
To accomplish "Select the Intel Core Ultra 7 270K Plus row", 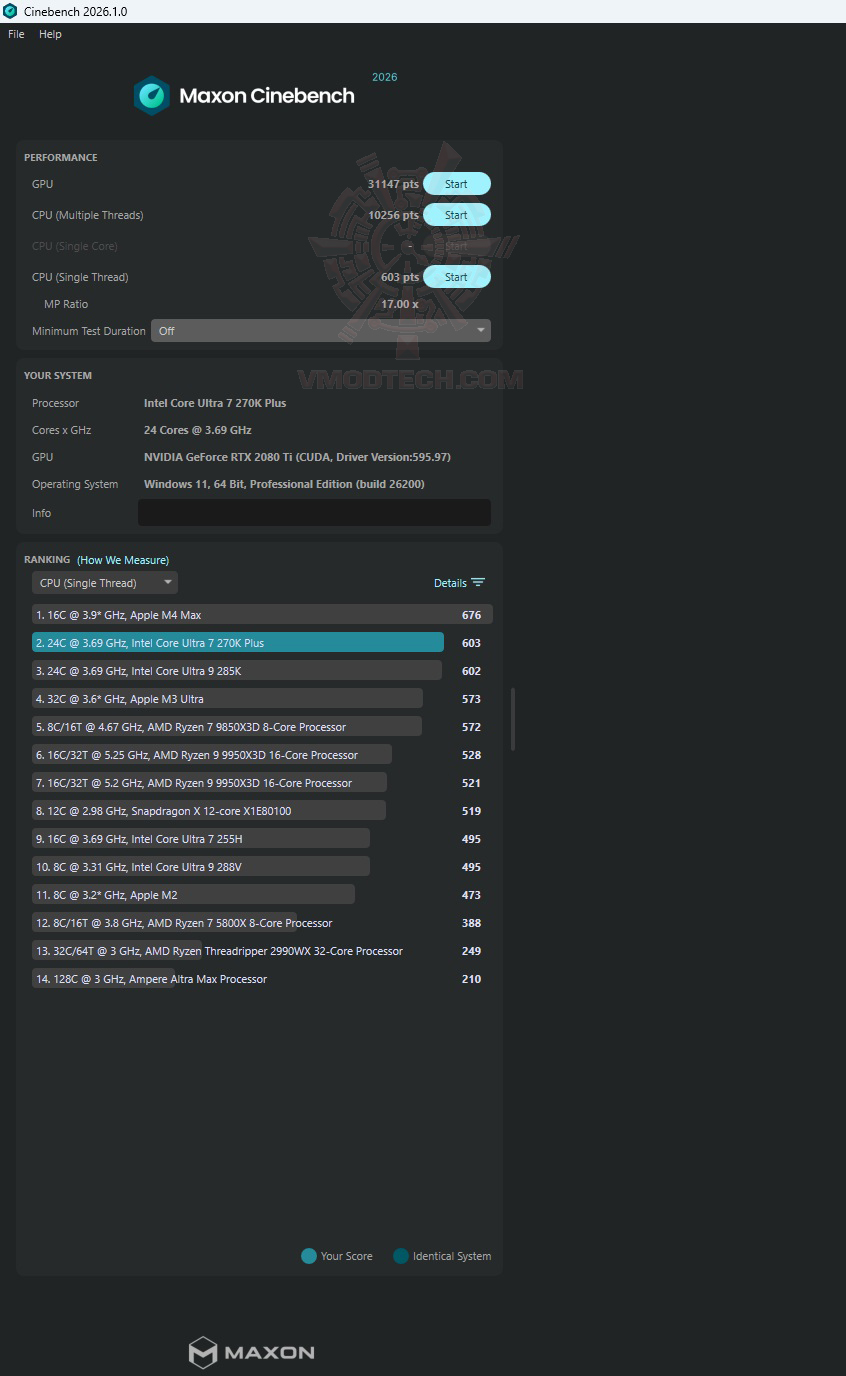I will coord(262,643).
